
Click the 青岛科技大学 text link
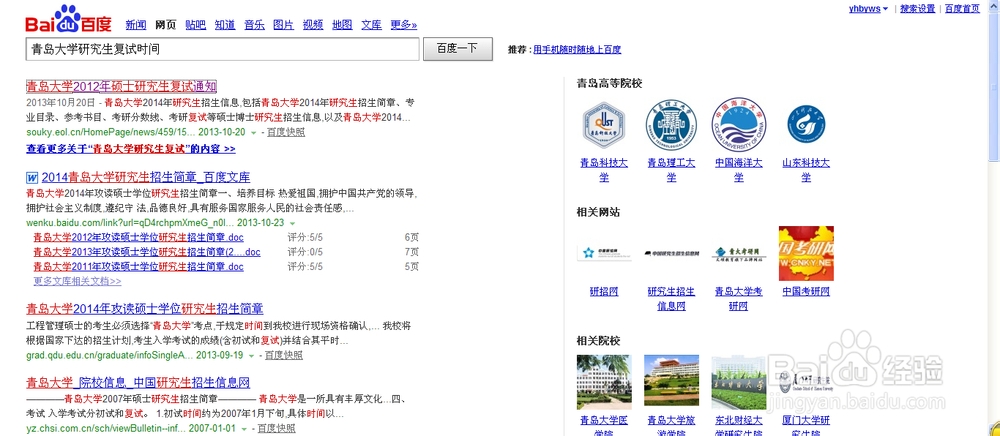(x=604, y=170)
